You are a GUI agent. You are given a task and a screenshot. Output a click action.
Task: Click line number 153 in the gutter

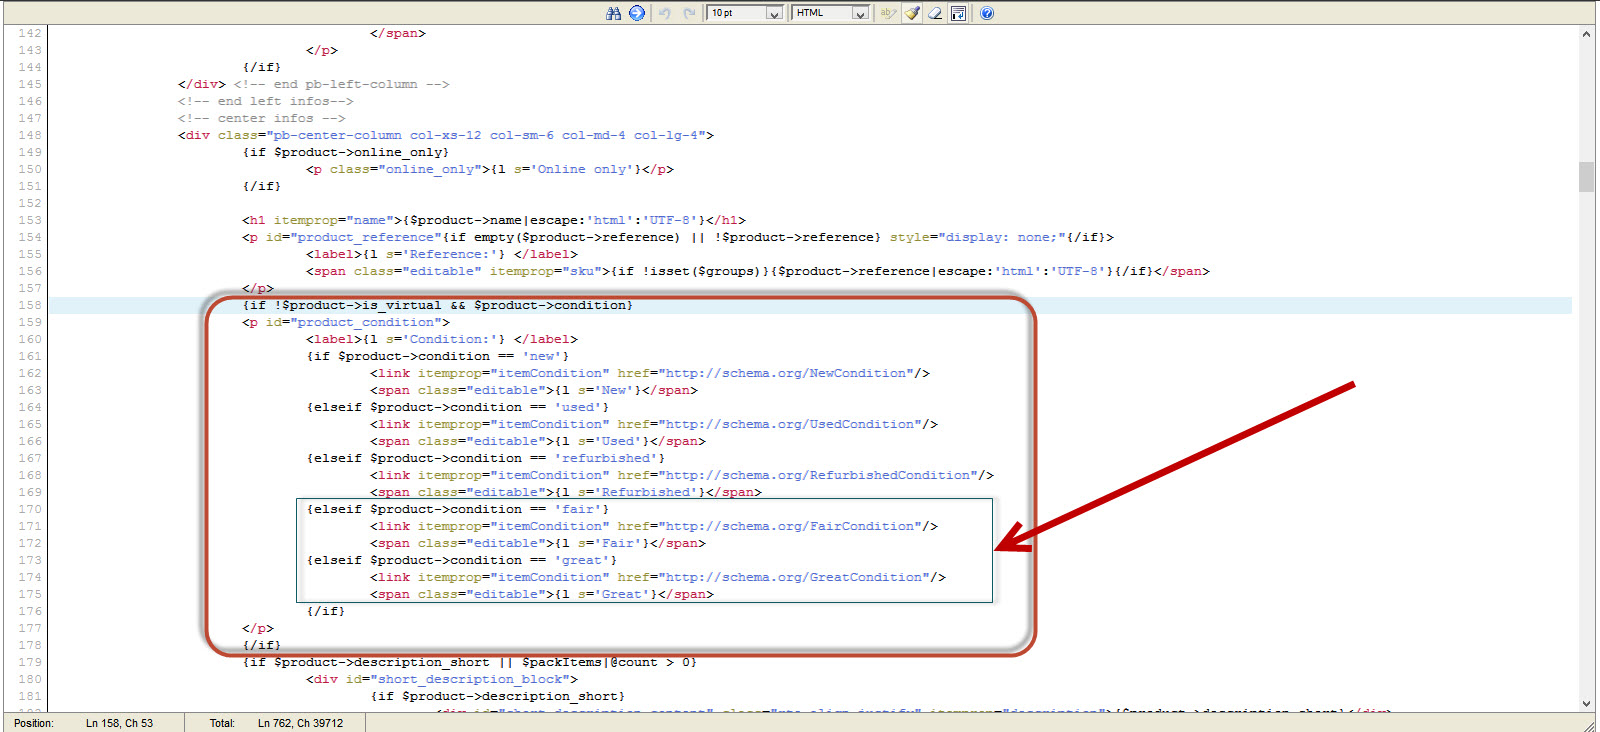point(30,220)
